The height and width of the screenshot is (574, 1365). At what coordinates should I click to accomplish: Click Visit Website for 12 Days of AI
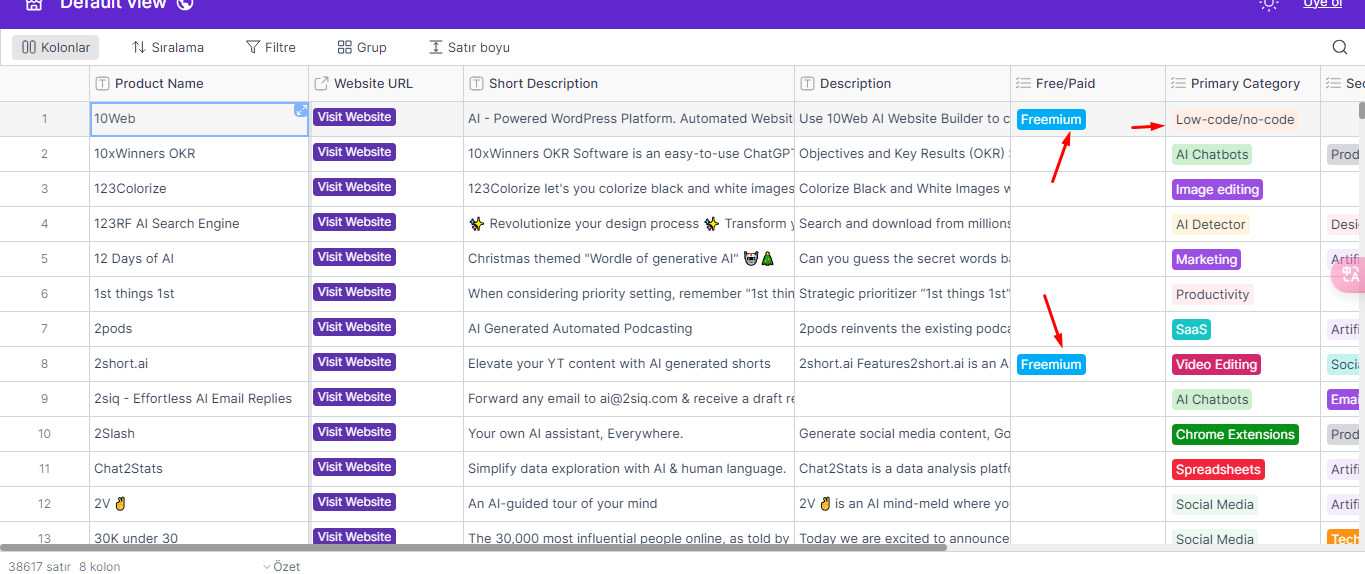pos(354,257)
